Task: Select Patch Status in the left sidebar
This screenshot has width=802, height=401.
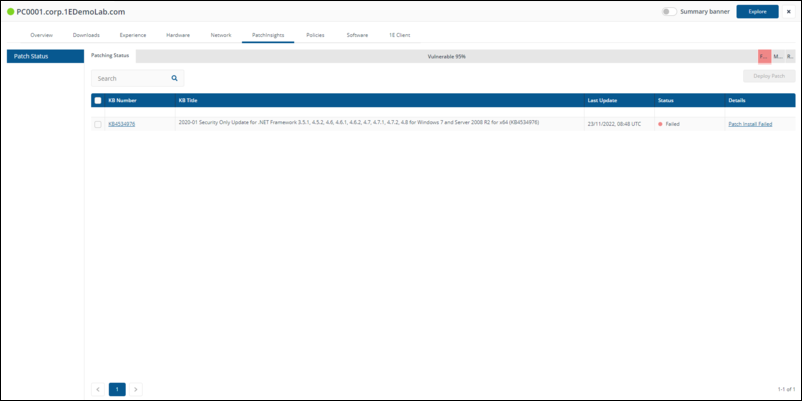Action: click(43, 56)
